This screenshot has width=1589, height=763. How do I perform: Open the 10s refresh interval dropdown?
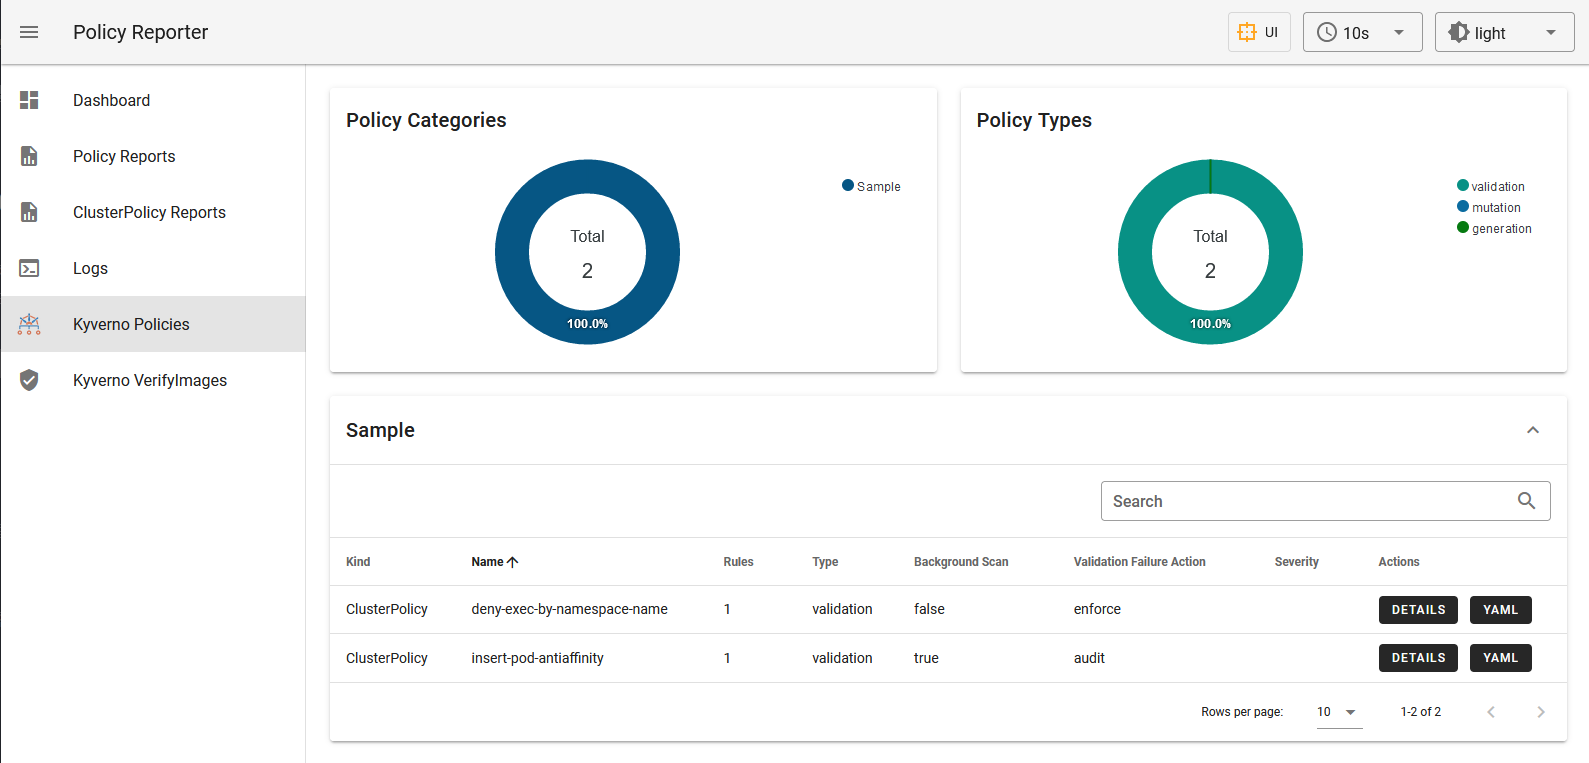[x=1363, y=32]
